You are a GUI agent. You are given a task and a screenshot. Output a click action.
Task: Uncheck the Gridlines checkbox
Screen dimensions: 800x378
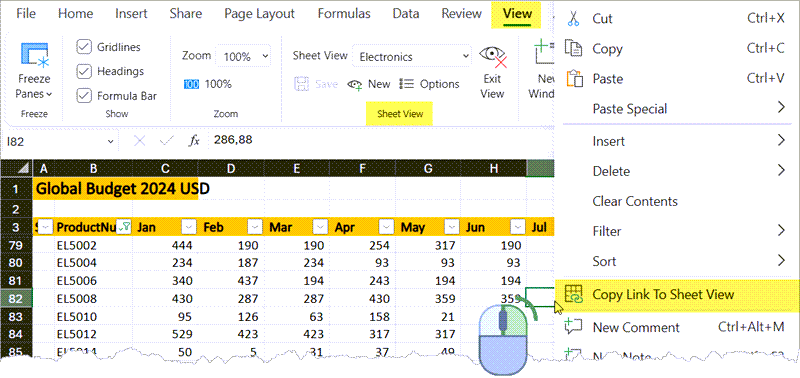coord(84,47)
